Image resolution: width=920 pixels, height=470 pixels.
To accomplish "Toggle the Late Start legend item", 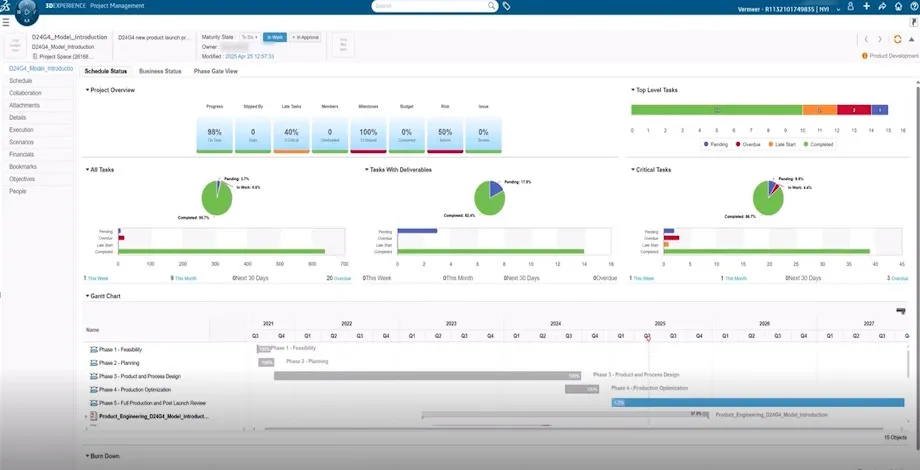I will 782,144.
